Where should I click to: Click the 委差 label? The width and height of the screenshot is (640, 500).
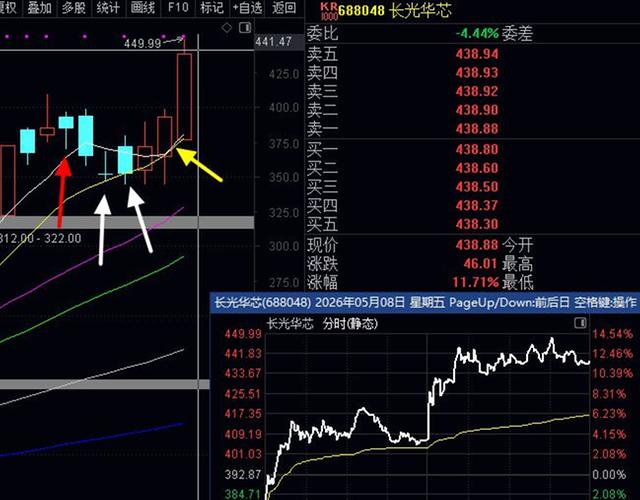click(518, 33)
